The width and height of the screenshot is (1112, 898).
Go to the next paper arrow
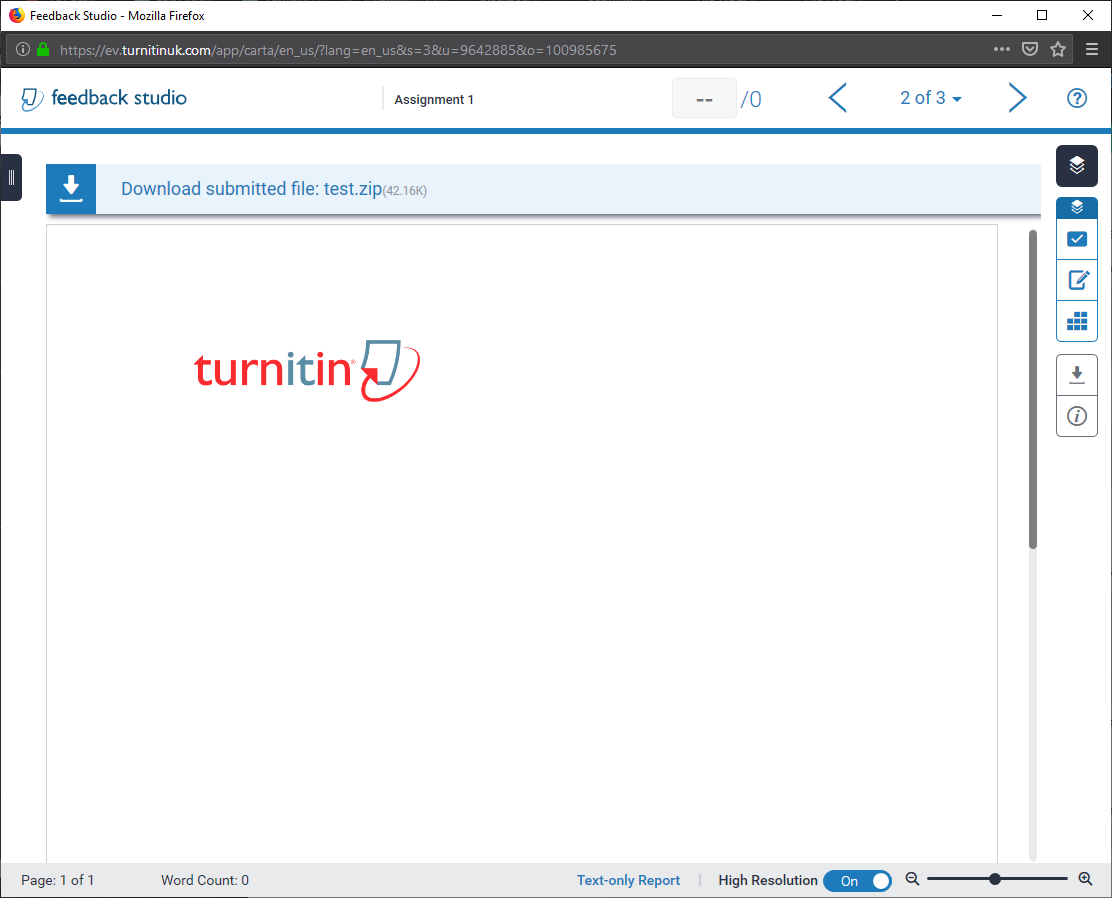(x=1017, y=98)
